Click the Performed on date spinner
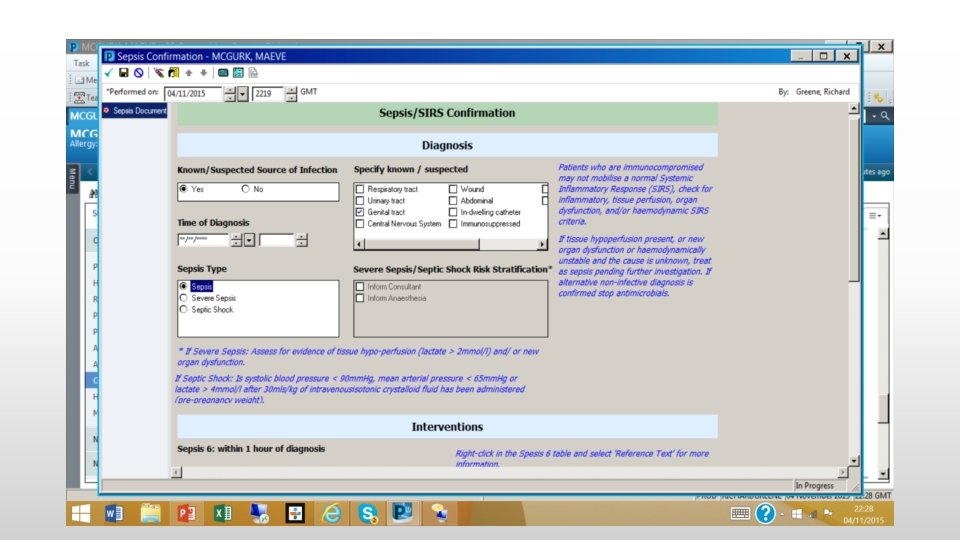This screenshot has width=960, height=540. (x=230, y=94)
